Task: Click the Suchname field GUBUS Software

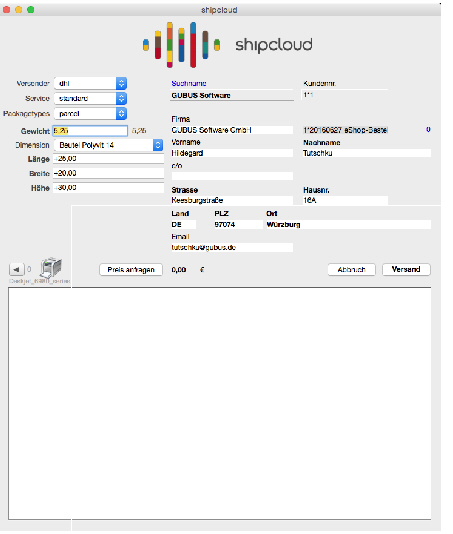Action: 232,96
